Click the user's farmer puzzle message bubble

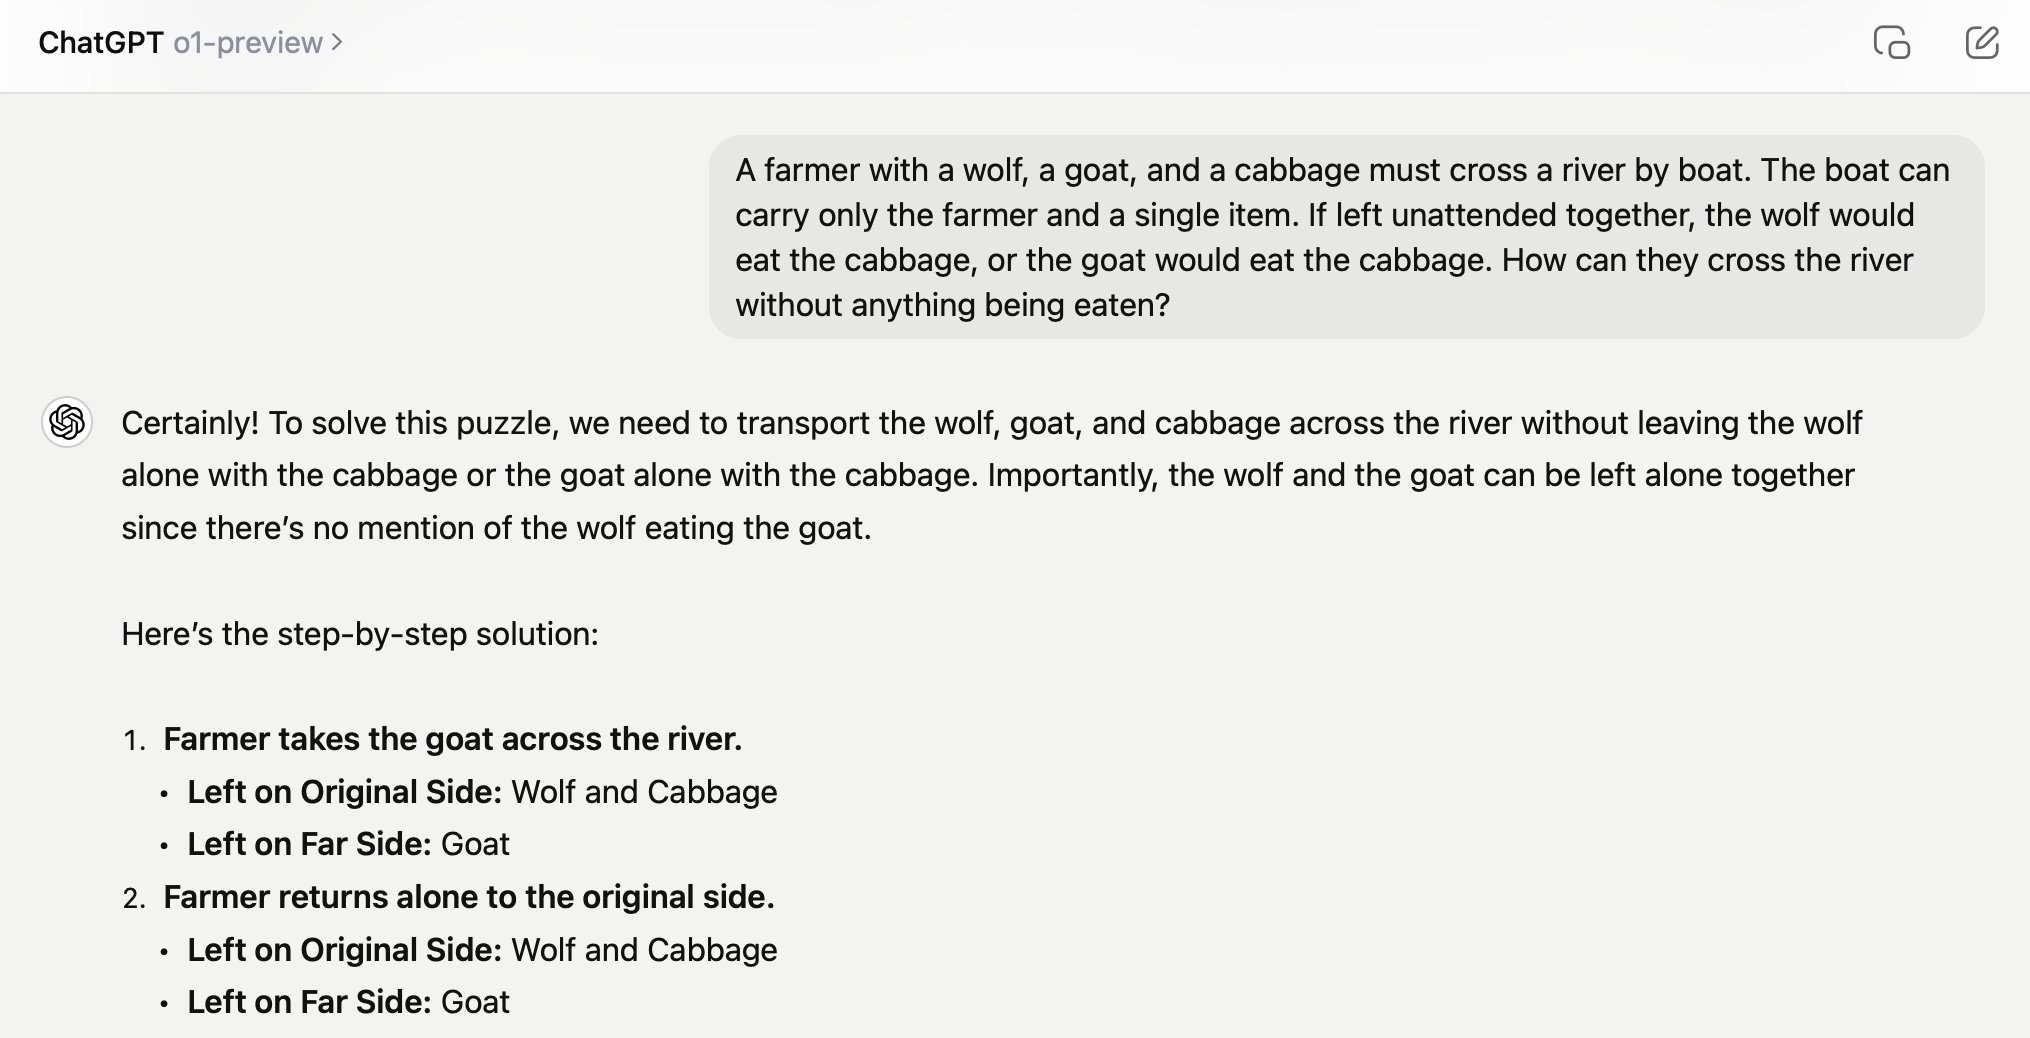click(x=1345, y=237)
